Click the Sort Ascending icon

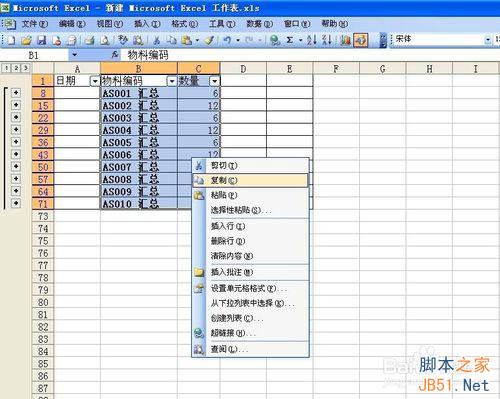pyautogui.click(x=312, y=40)
